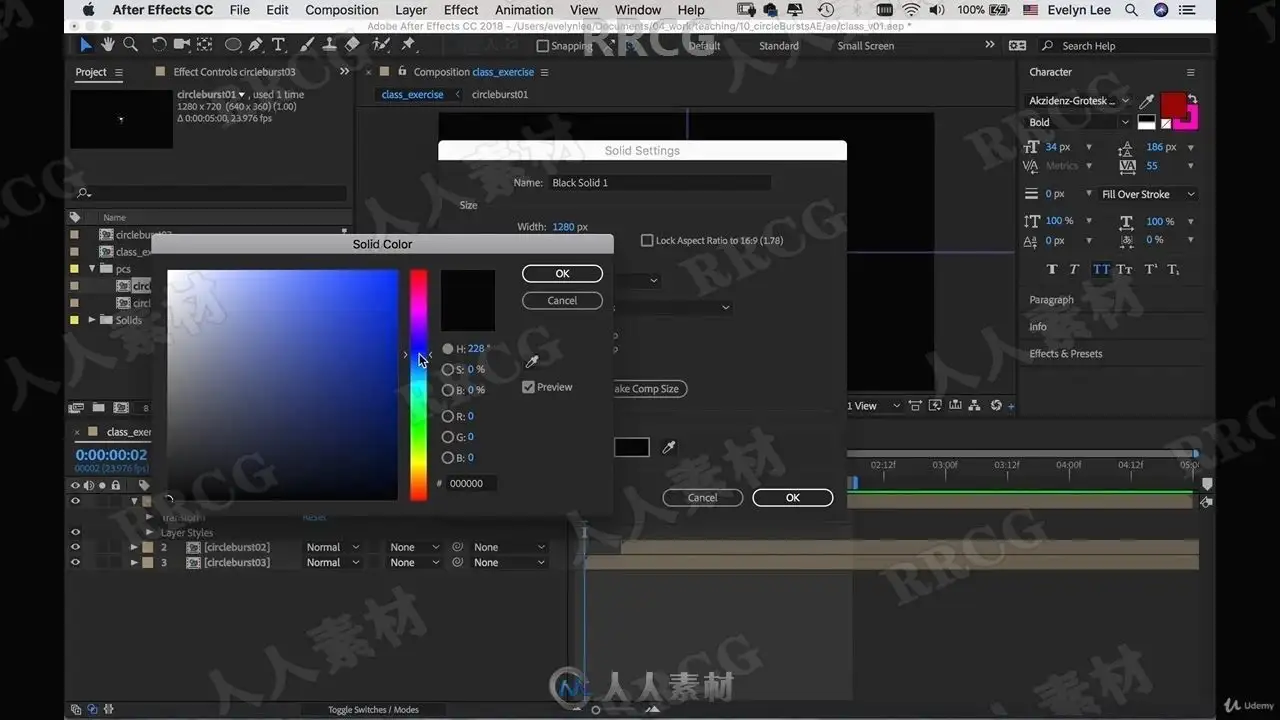Enable Lock Aspect Ratio to 16:9 checkbox

647,241
